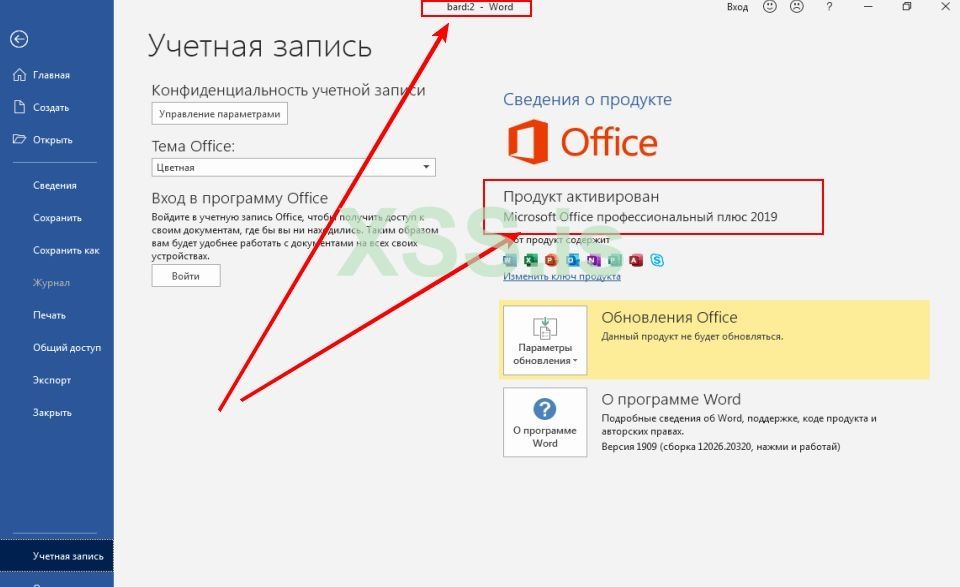Click Закрыть in the sidebar
The width and height of the screenshot is (960, 587).
click(52, 413)
